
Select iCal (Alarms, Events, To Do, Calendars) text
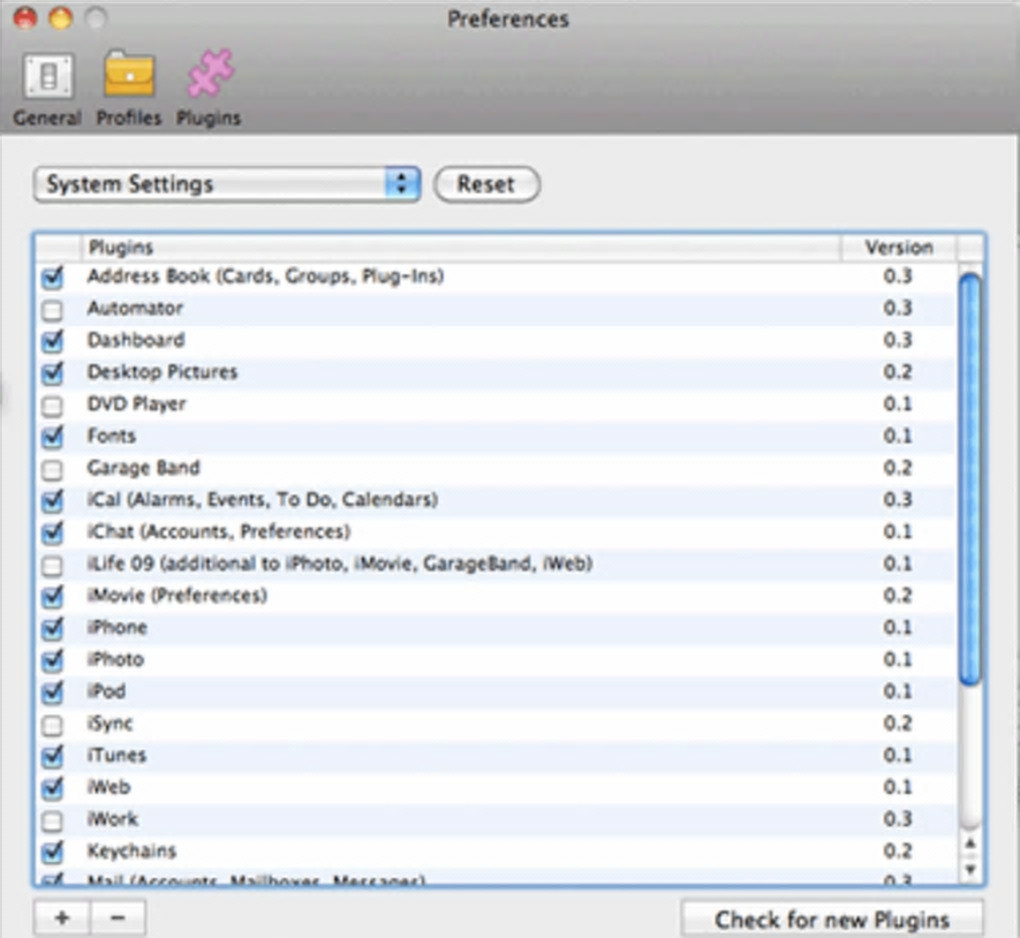click(262, 500)
